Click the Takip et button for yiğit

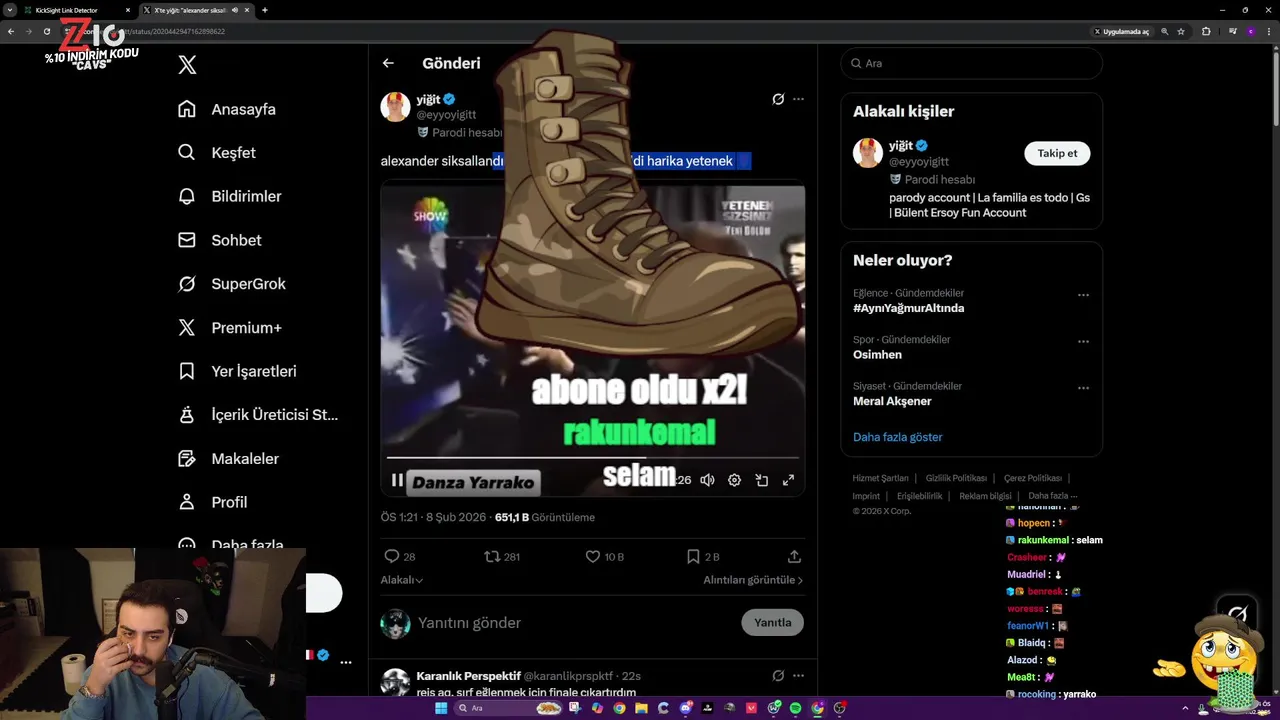click(1057, 153)
